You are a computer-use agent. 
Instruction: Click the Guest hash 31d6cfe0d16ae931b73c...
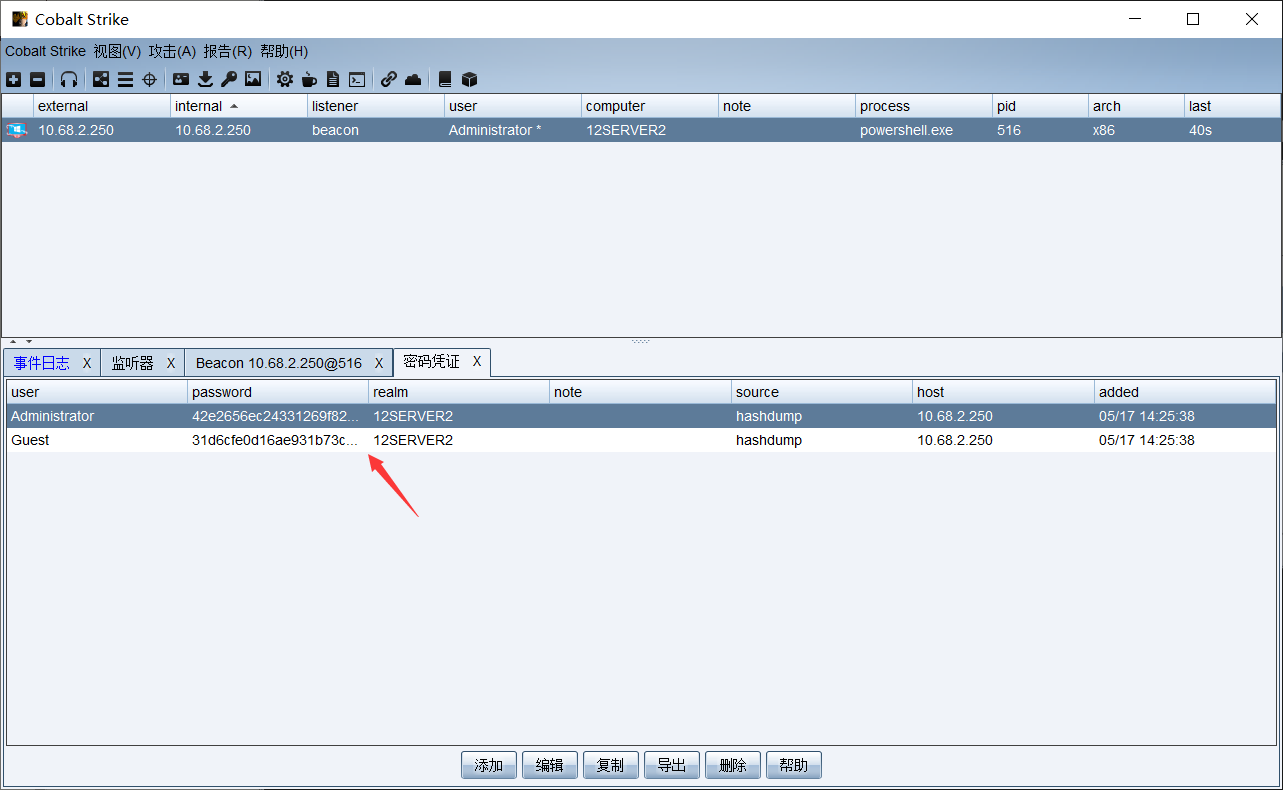coord(275,440)
